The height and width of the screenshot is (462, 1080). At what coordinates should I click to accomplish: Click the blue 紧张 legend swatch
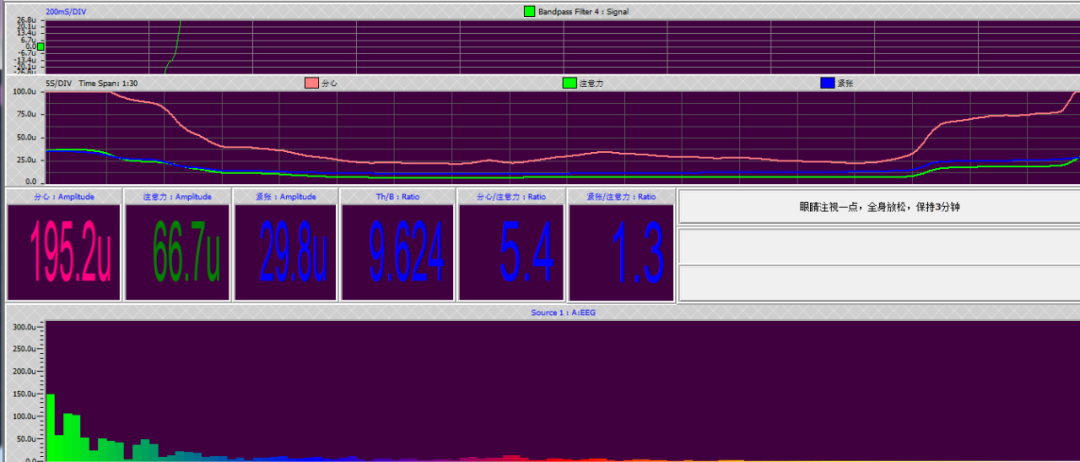[x=827, y=83]
